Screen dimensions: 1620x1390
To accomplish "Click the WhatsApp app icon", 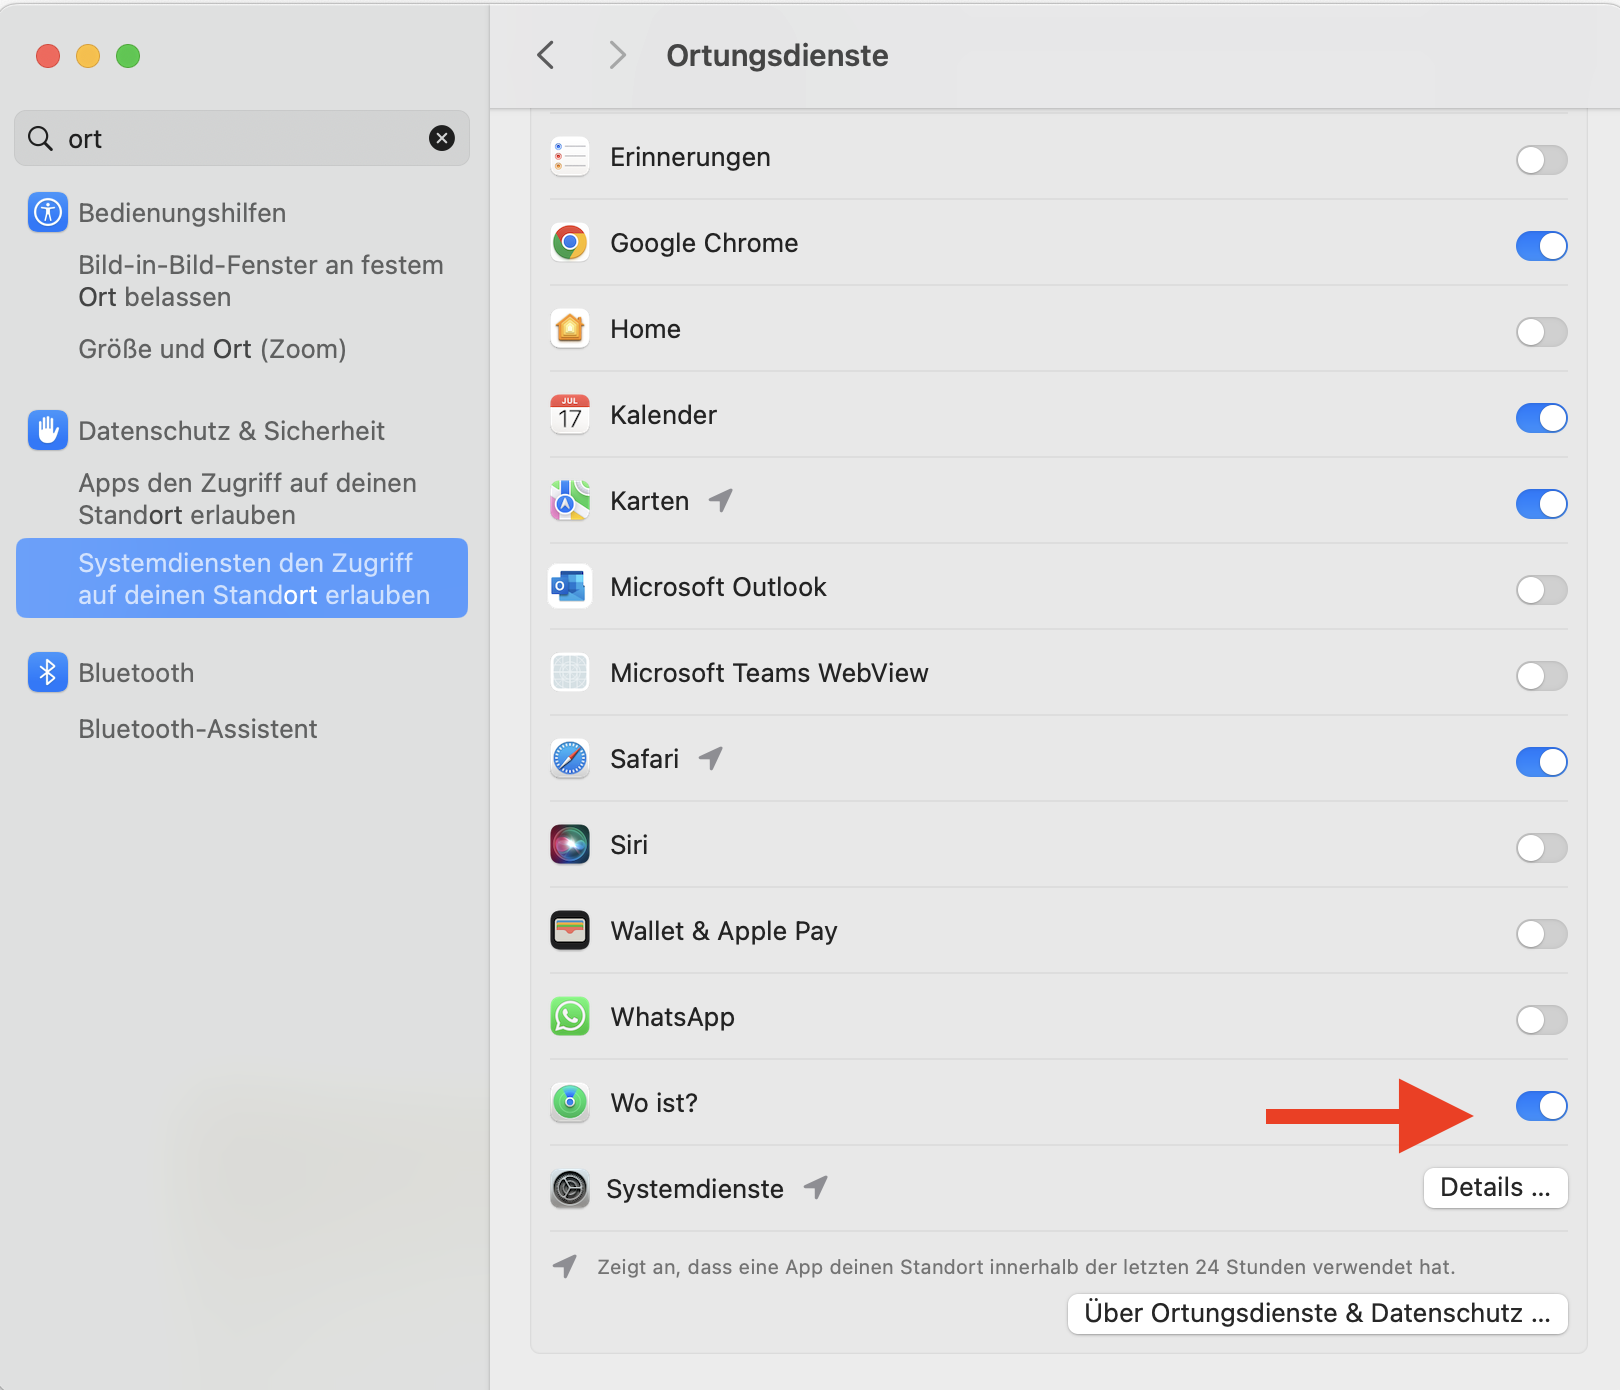I will 570,1017.
